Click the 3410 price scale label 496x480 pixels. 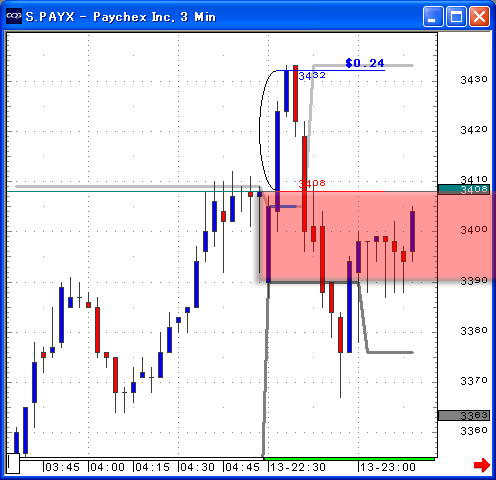coord(474,180)
